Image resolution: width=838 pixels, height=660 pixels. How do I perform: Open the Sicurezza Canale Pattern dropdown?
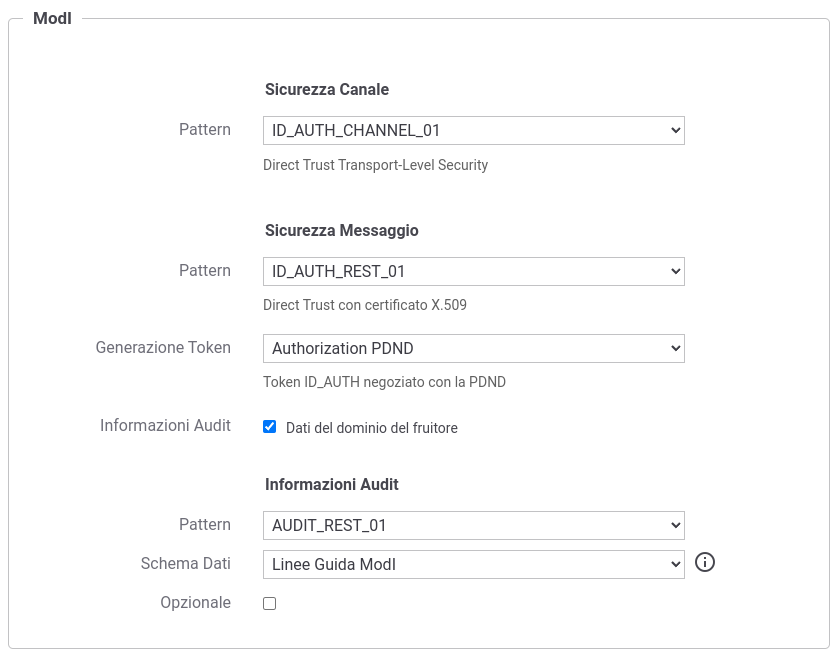pyautogui.click(x=474, y=130)
